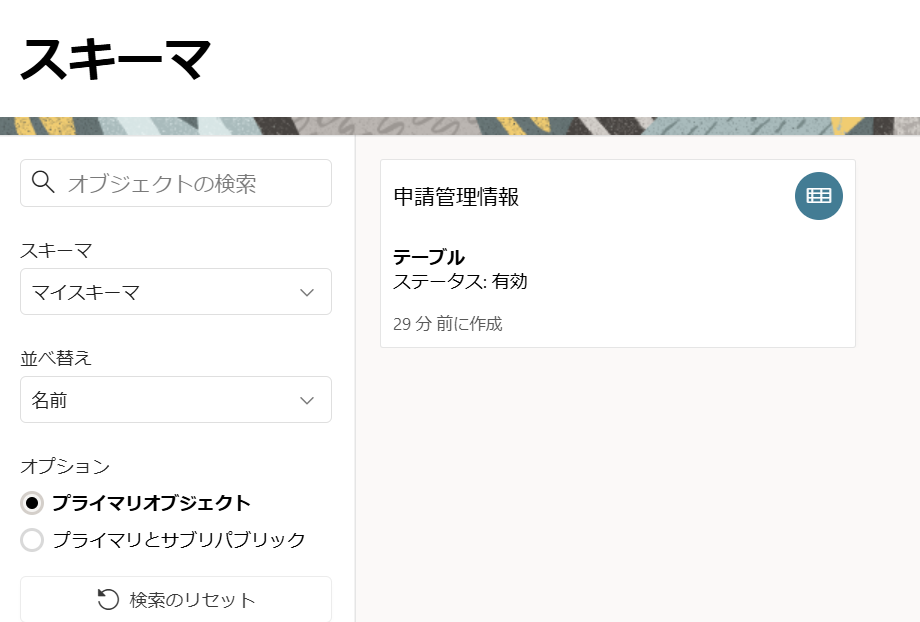Click the オプション section label
Viewport: 920px width, 622px height.
[64, 466]
